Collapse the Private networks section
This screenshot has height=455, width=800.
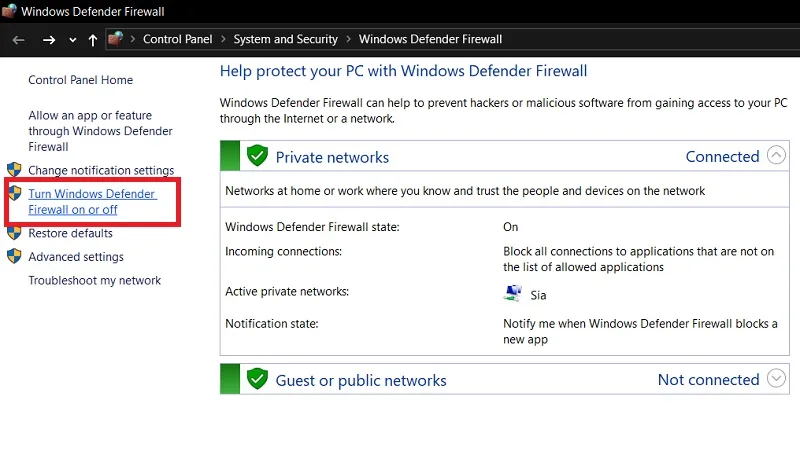click(776, 155)
